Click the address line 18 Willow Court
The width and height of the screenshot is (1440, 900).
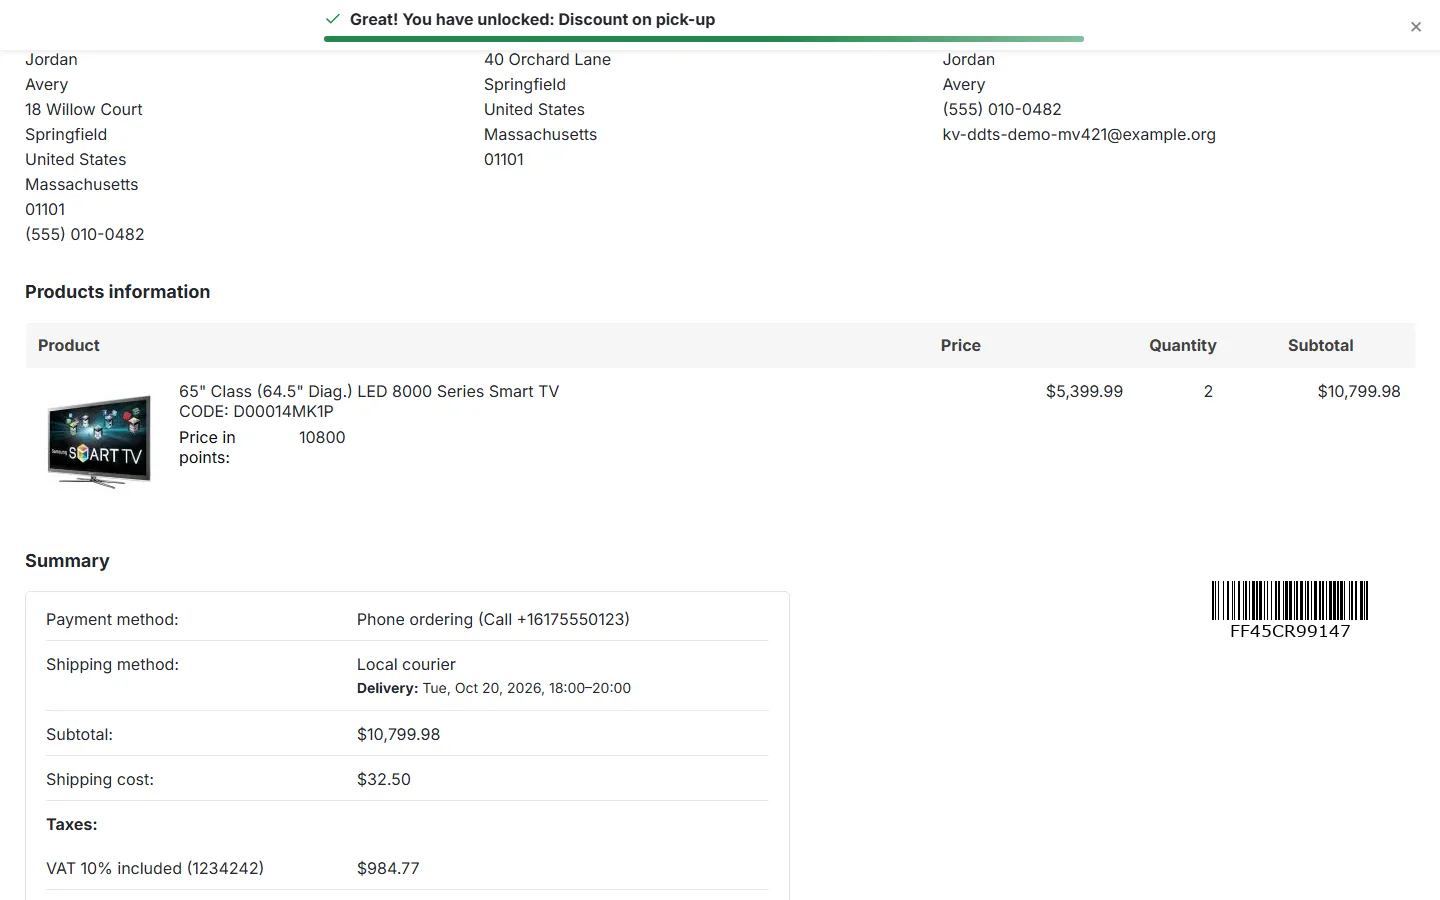coord(84,109)
